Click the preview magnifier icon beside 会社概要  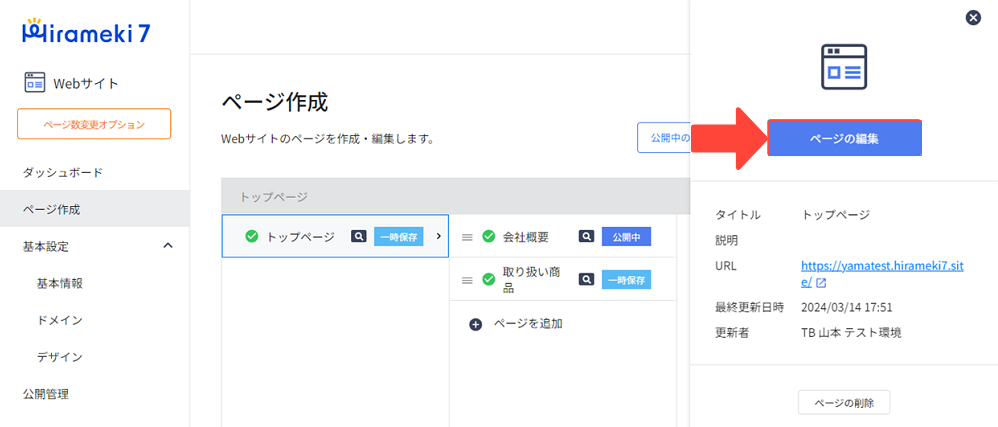tap(588, 237)
